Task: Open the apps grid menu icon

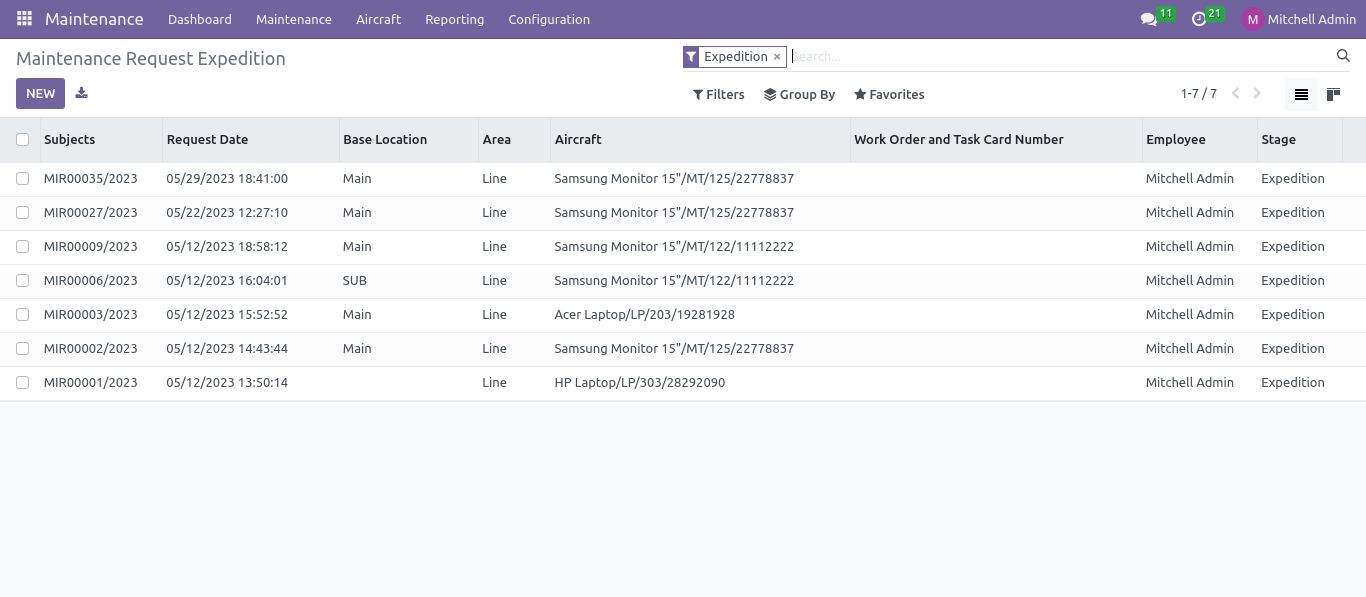Action: 24,19
